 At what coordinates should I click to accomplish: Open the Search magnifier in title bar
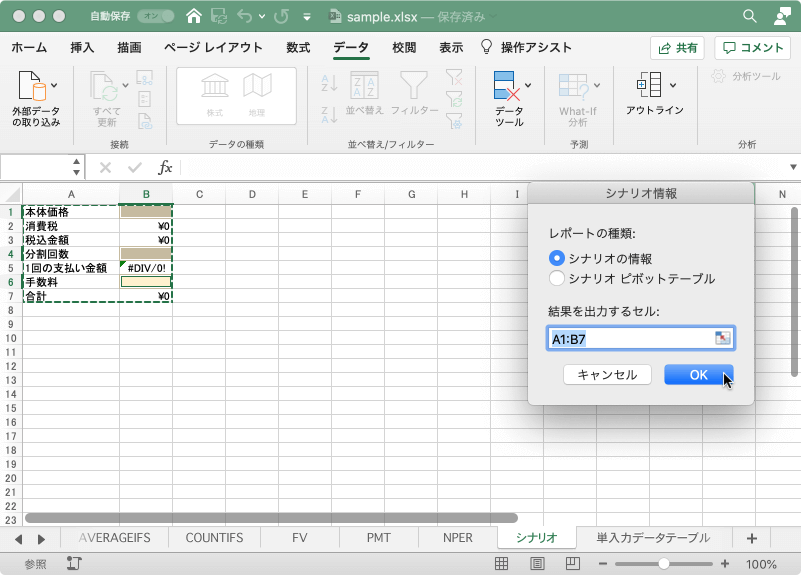click(x=749, y=16)
